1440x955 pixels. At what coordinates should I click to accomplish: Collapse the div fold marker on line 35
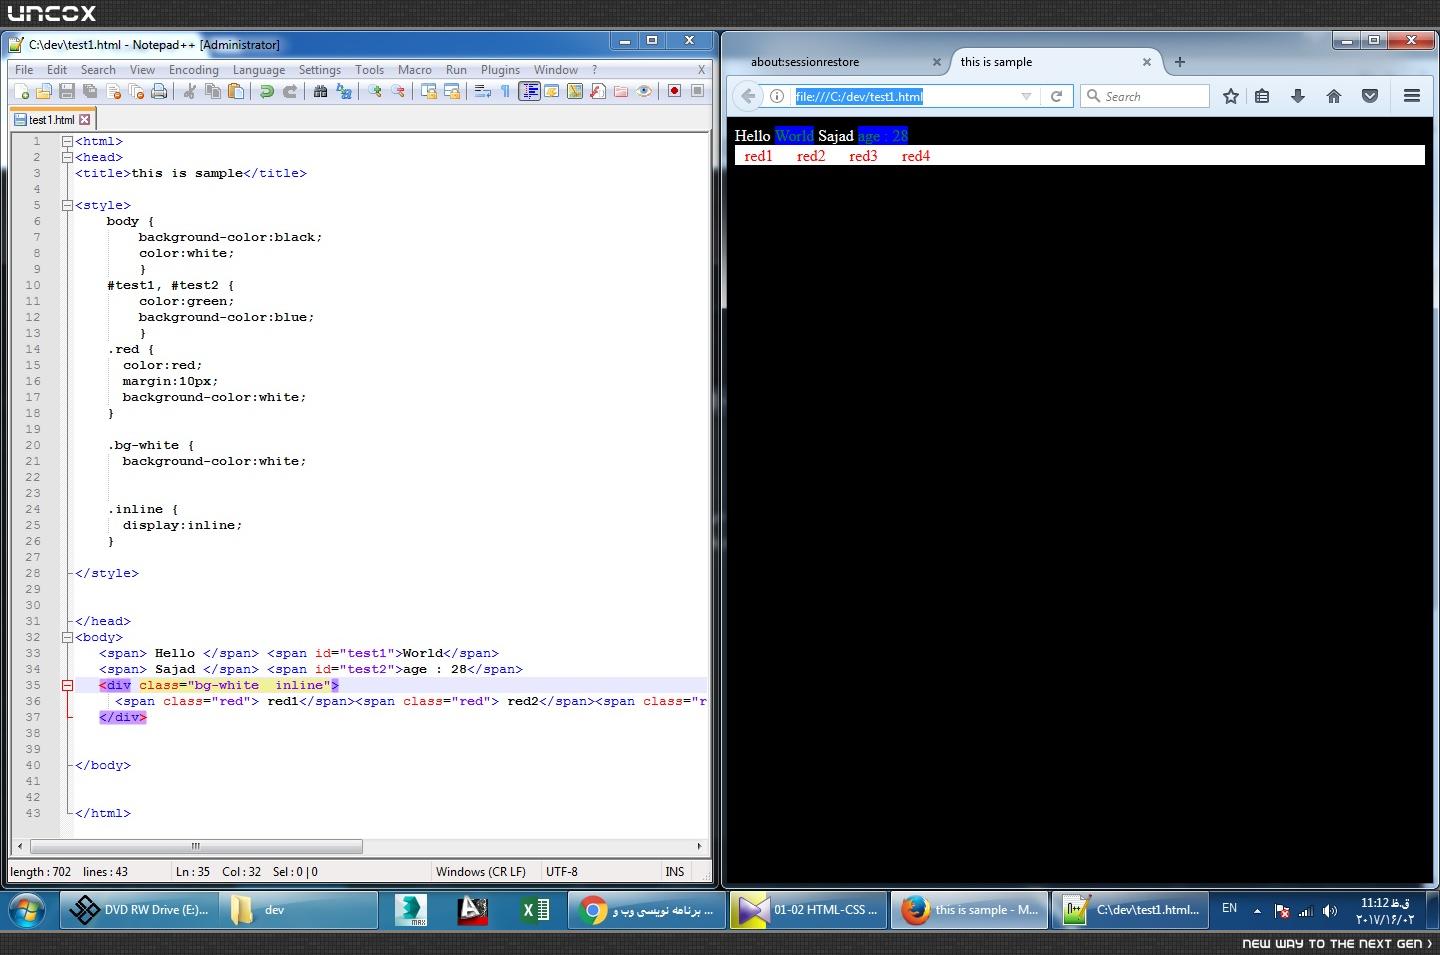pyautogui.click(x=67, y=685)
